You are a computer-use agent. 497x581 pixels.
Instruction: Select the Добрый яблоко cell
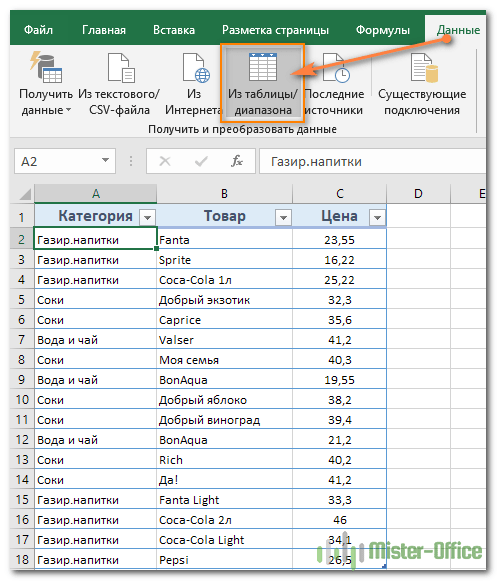tap(224, 400)
